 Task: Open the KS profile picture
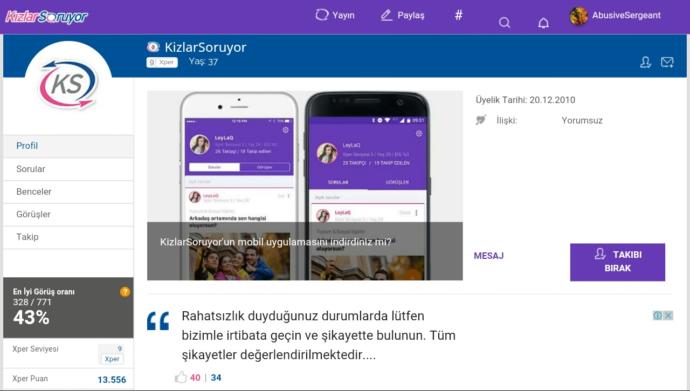[x=68, y=84]
